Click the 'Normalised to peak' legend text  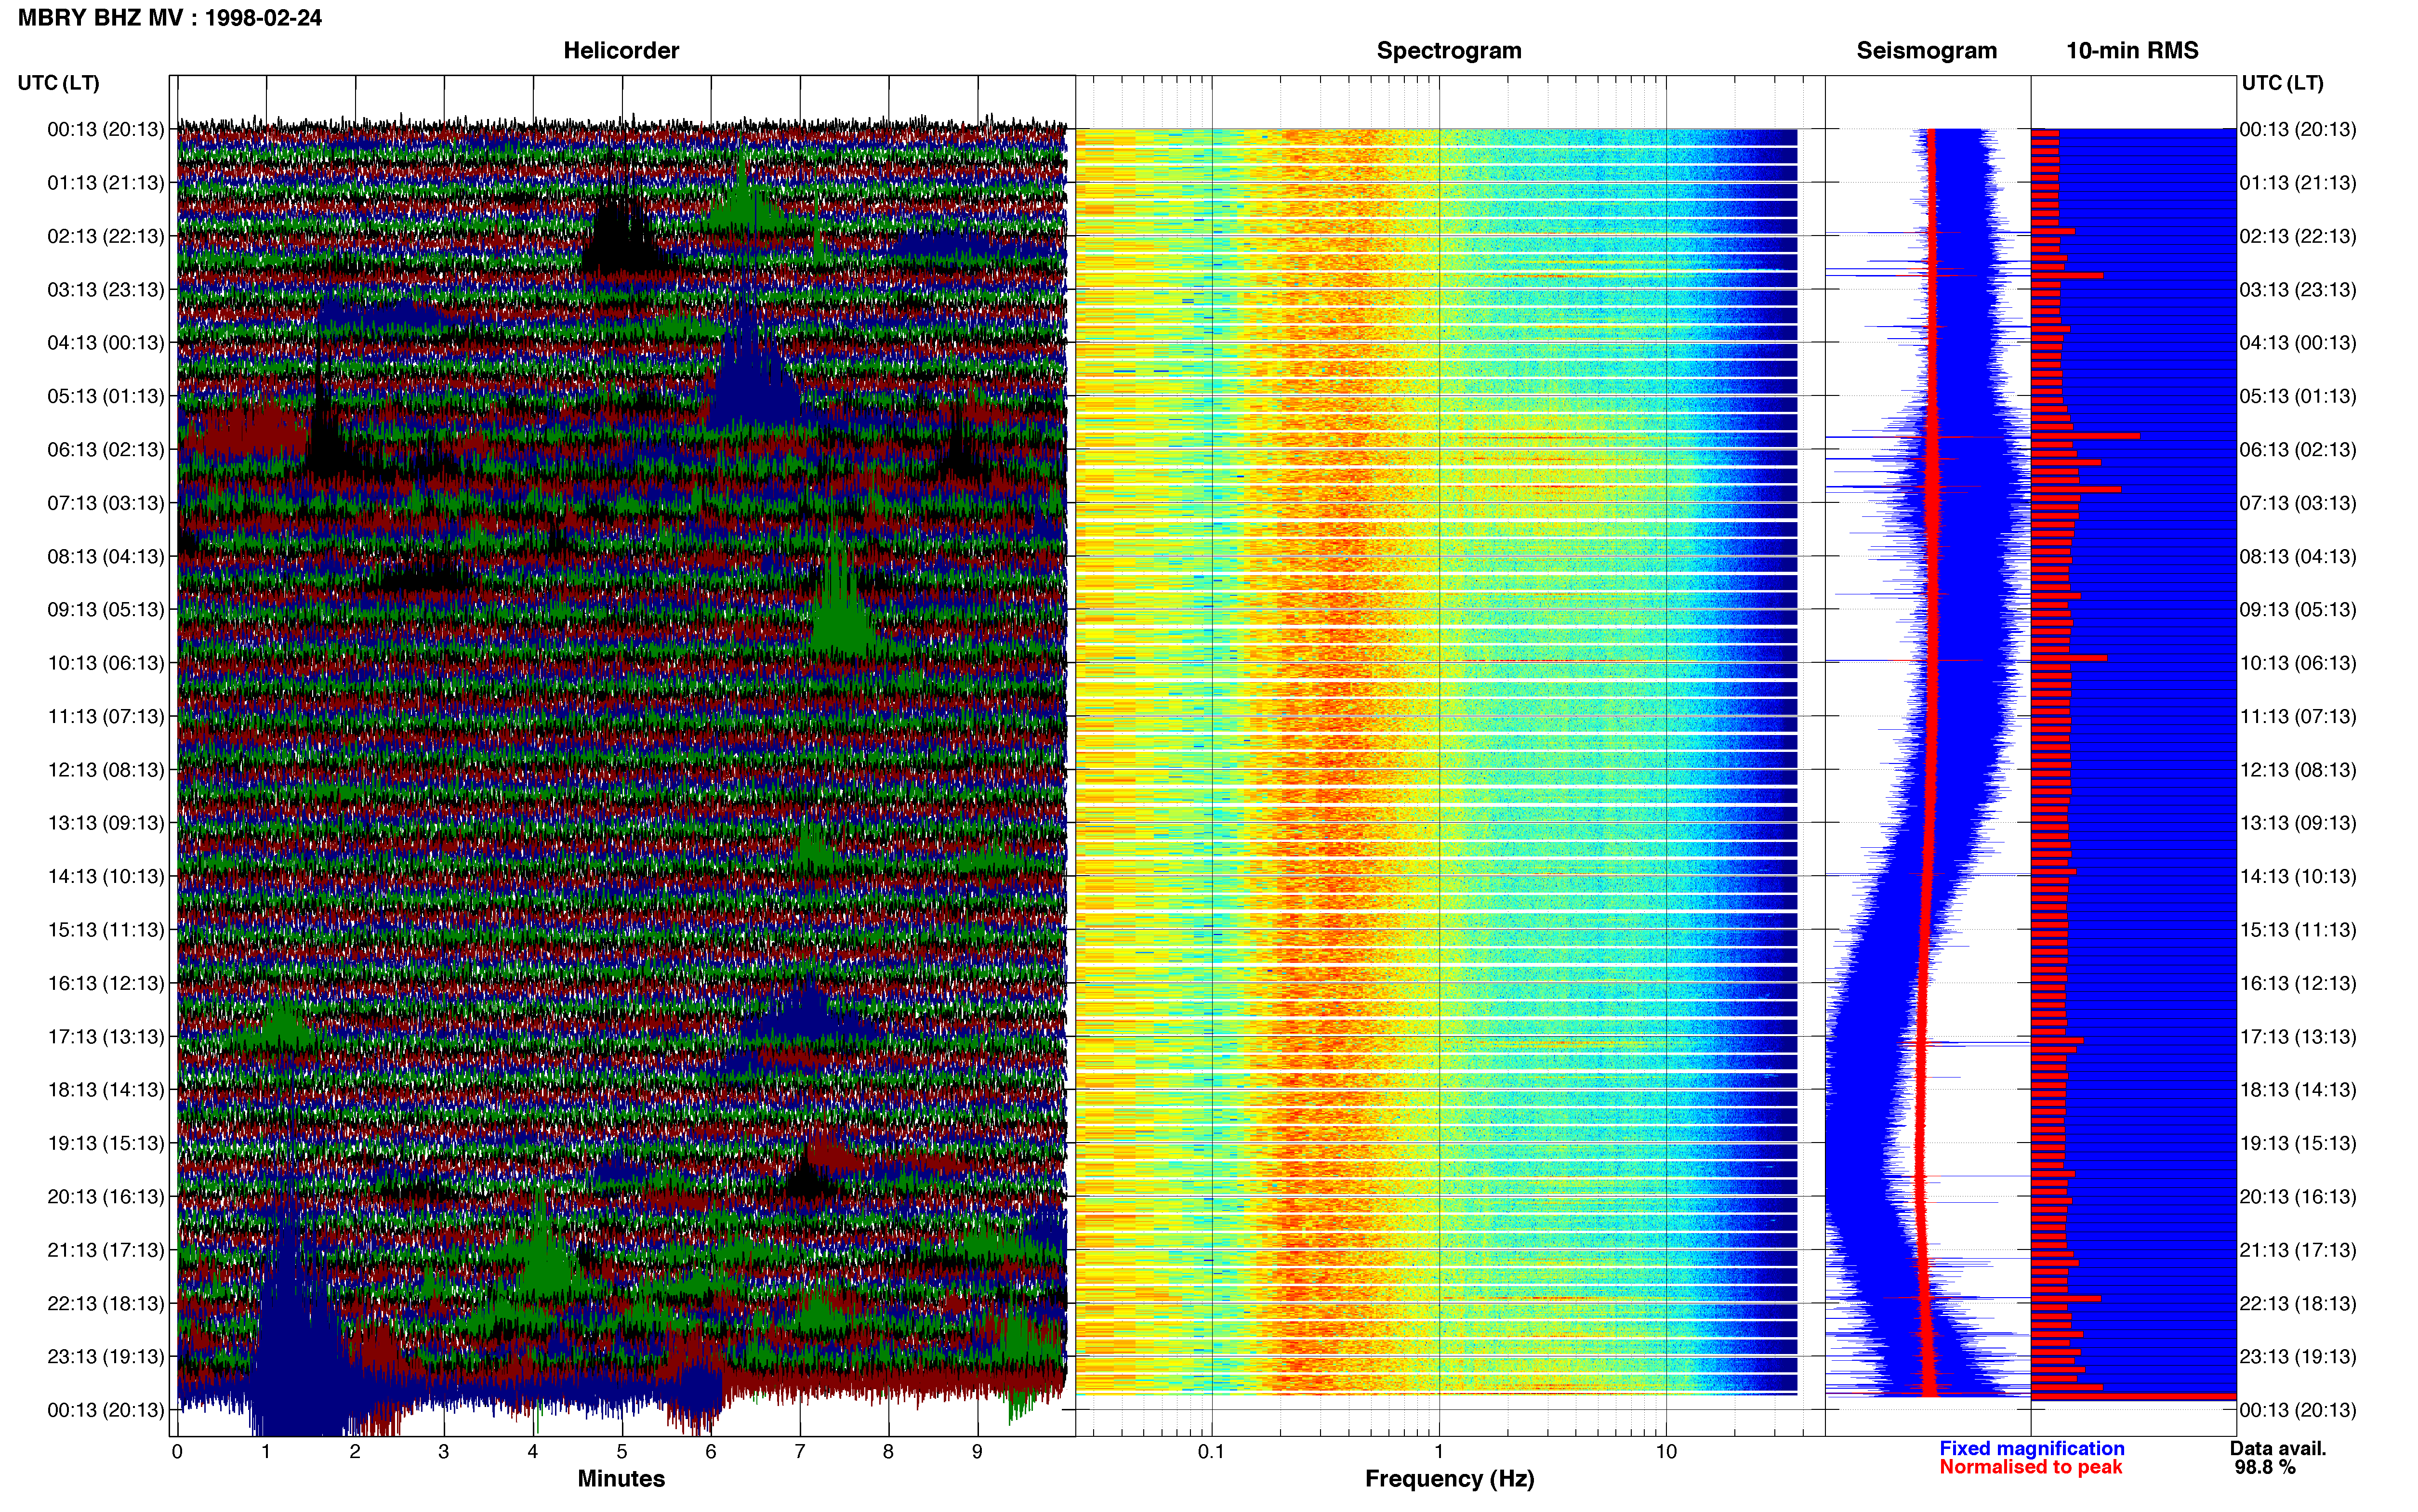[2030, 1467]
